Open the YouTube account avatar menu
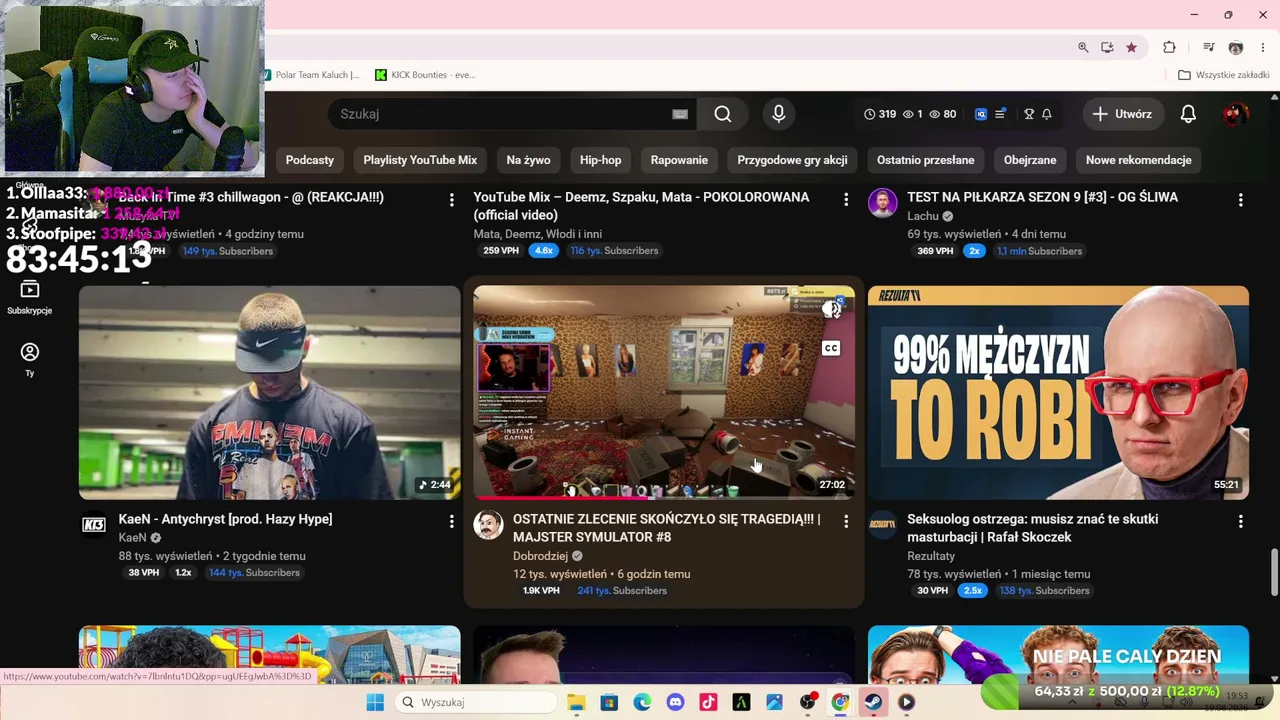1280x720 pixels. pos(1235,114)
